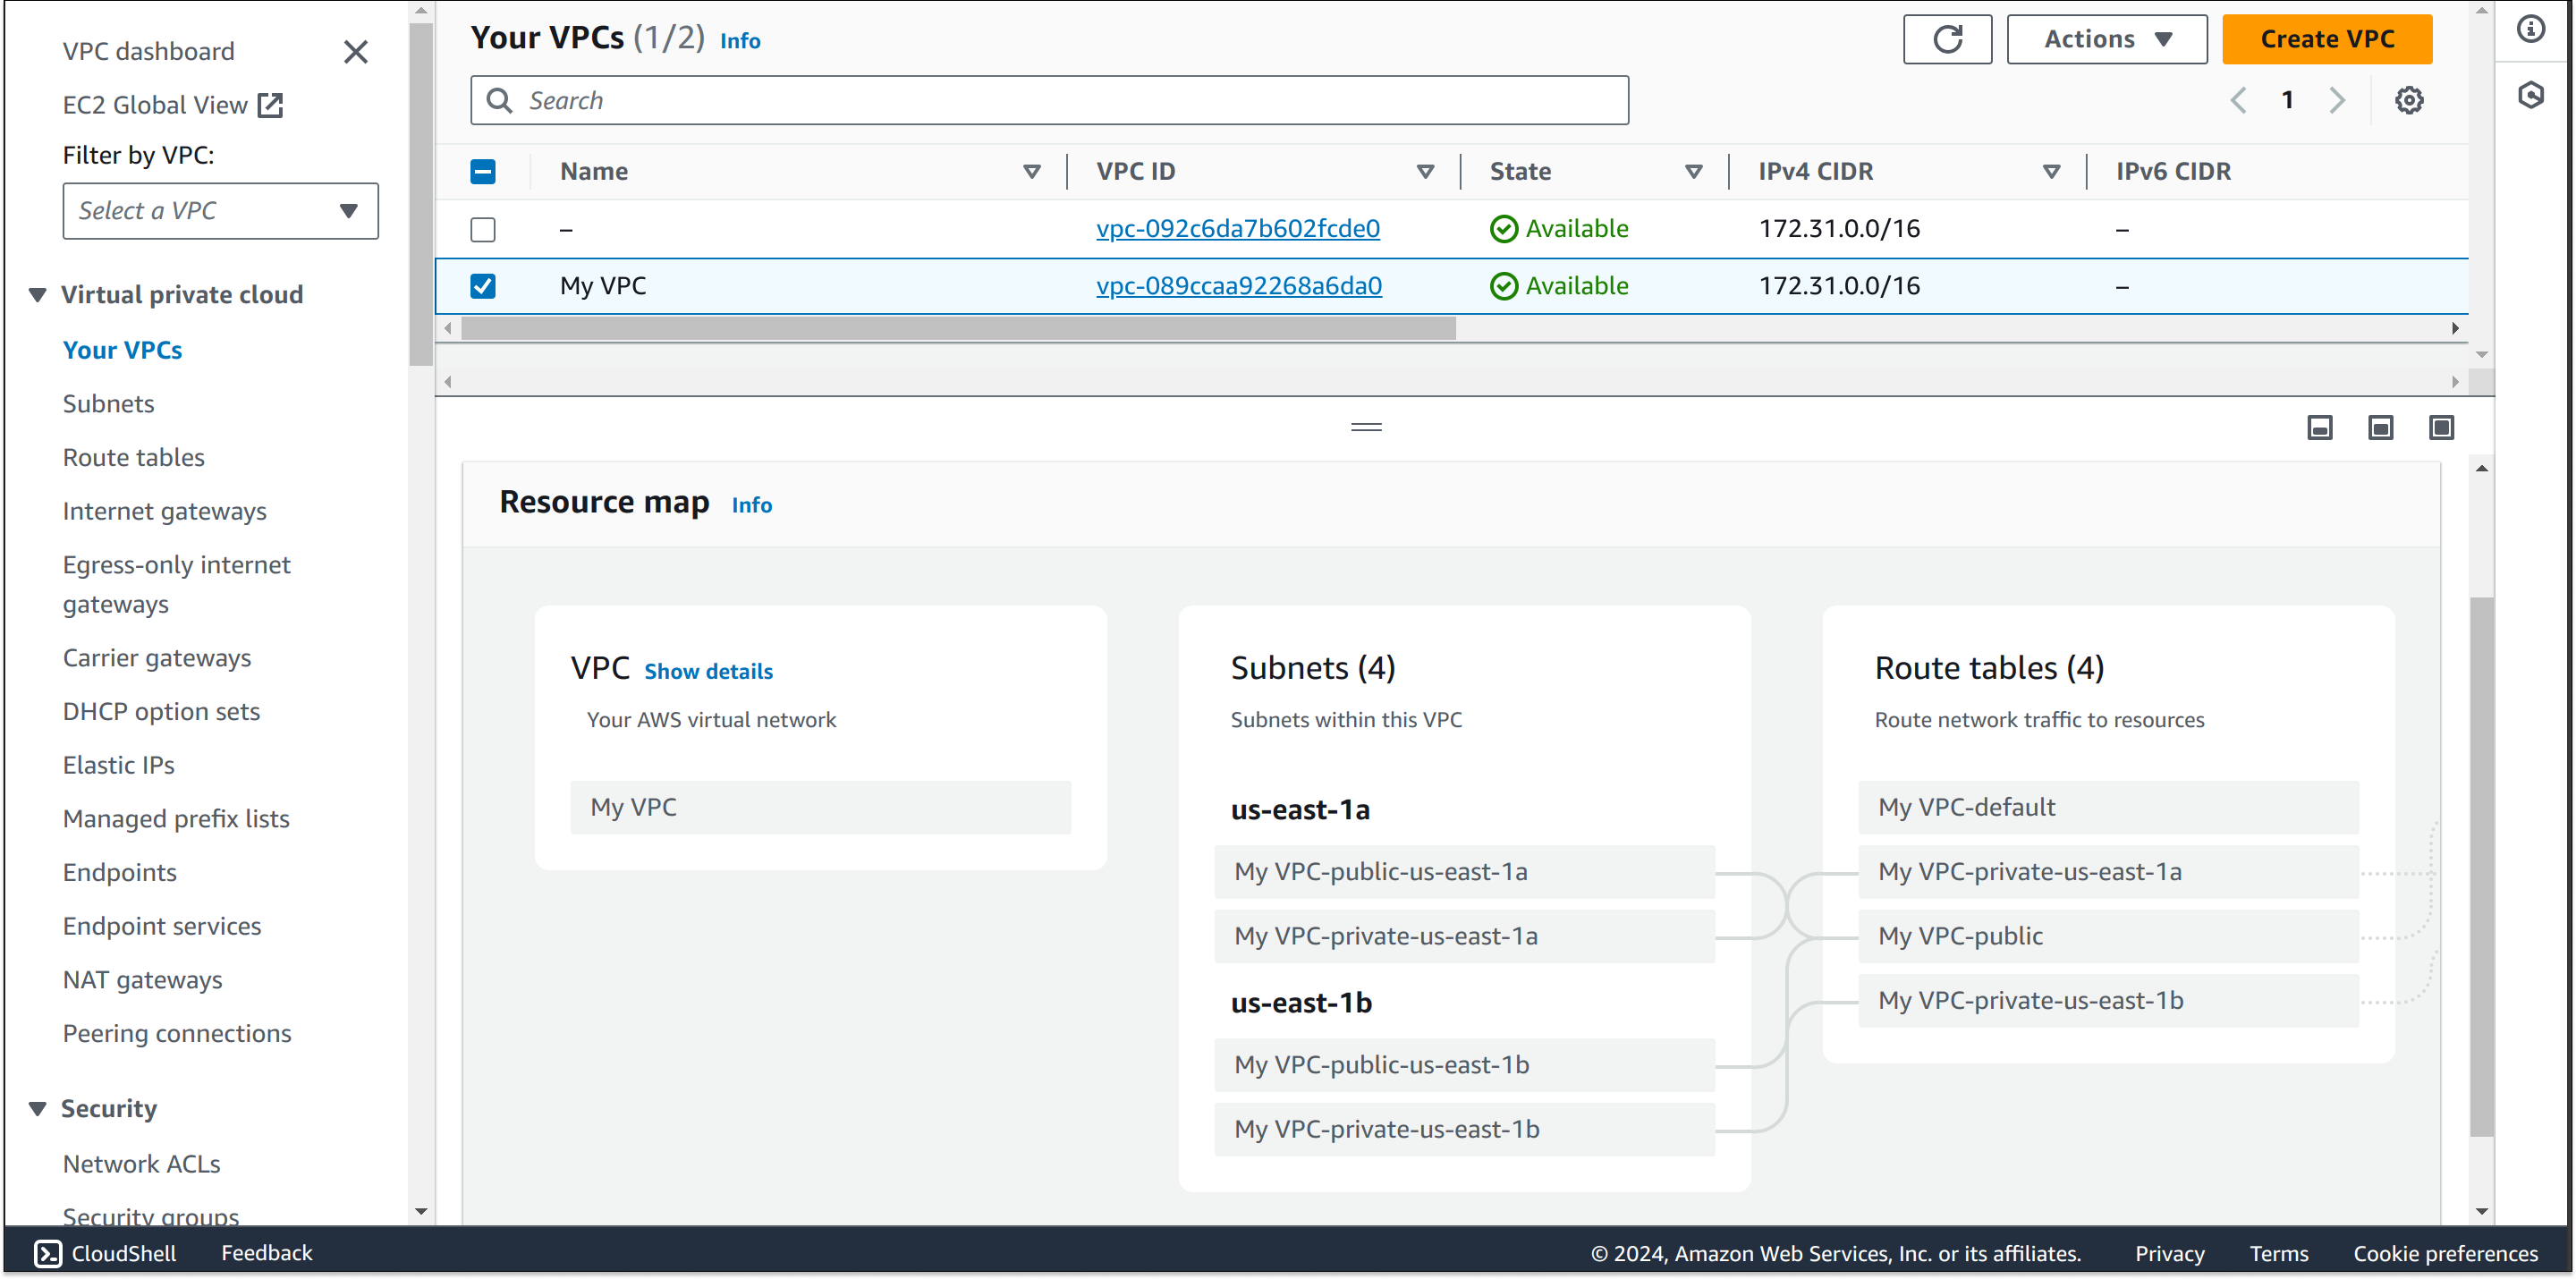This screenshot has height=1279, width=2576.
Task: Open the info side panel icon
Action: click(x=2532, y=28)
